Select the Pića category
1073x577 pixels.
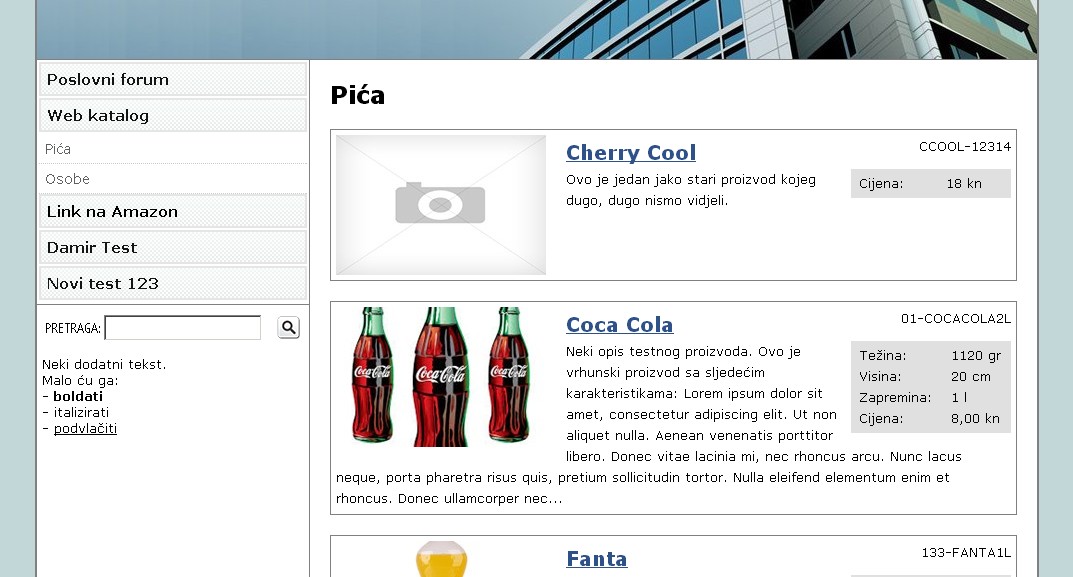57,148
